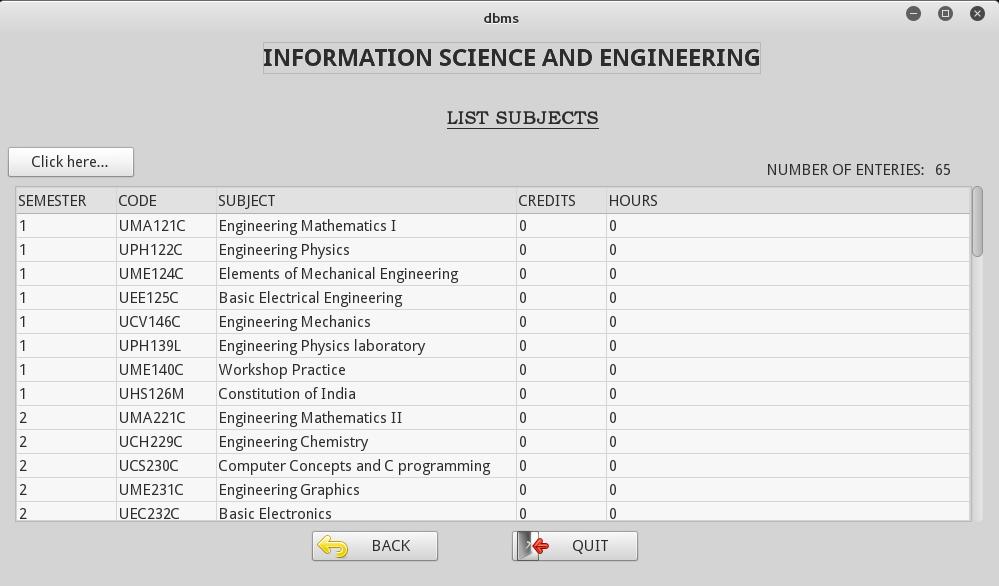The width and height of the screenshot is (999, 586).
Task: Select the UPH122C Engineering Physics row
Action: coord(492,250)
